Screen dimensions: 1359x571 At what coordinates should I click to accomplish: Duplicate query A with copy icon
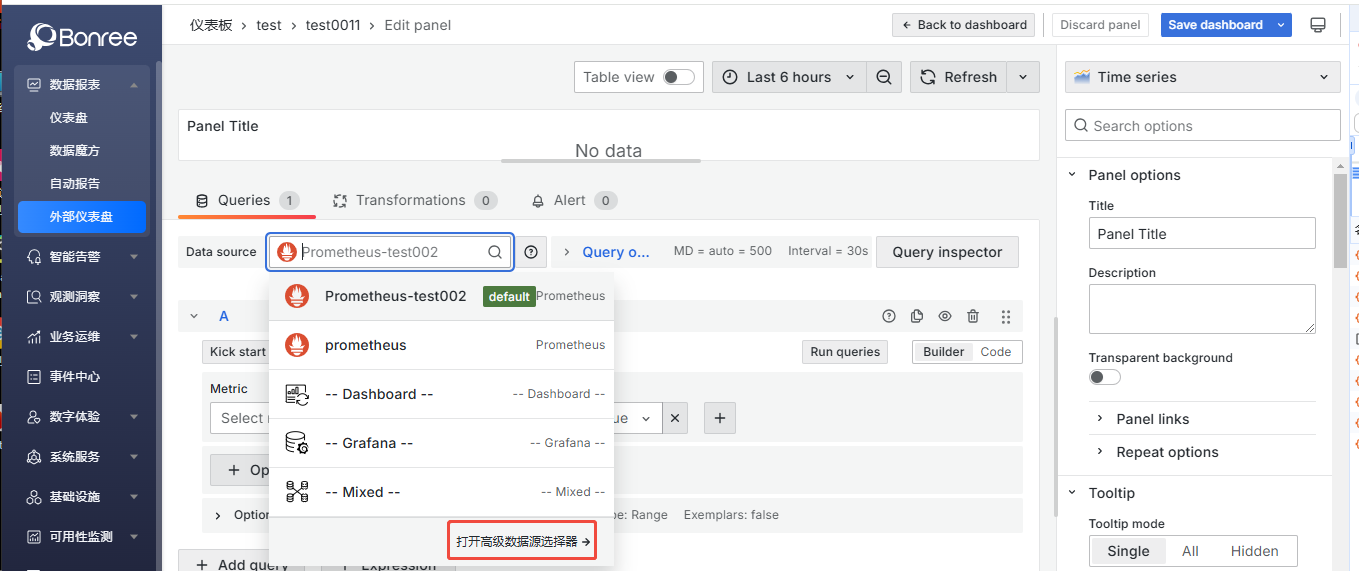pyautogui.click(x=917, y=317)
